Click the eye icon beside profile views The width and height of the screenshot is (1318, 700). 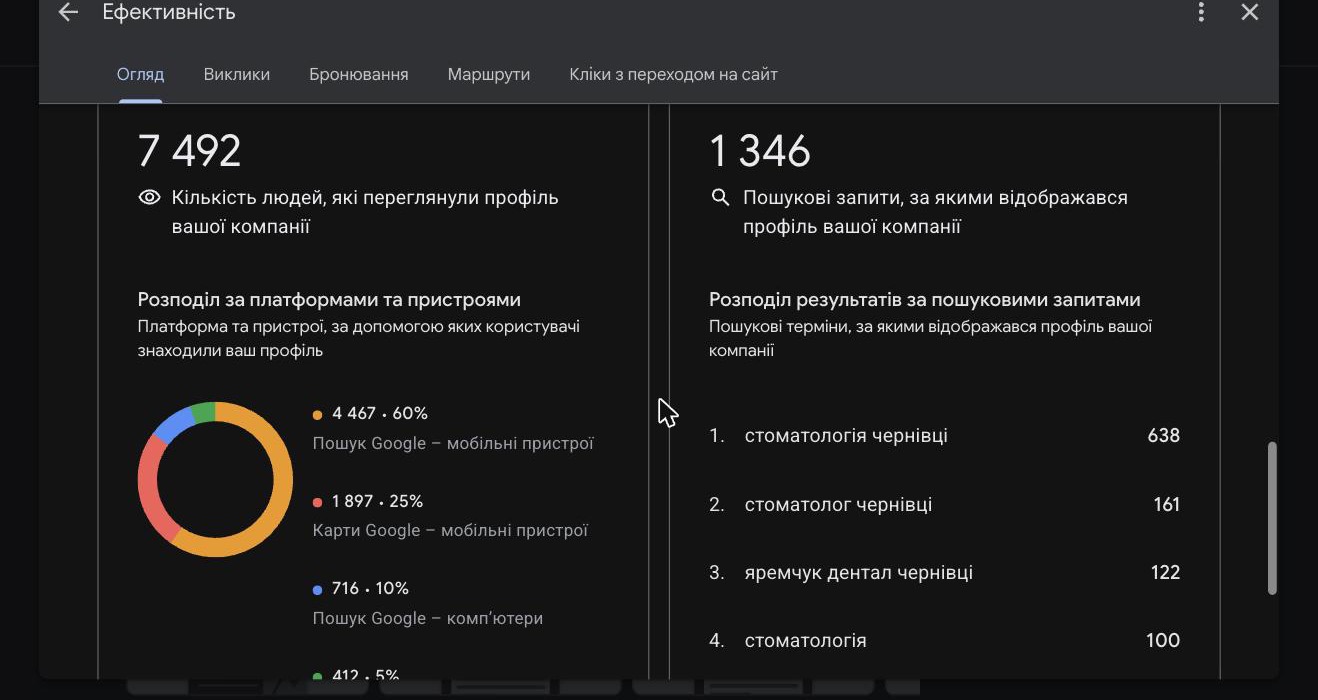149,198
